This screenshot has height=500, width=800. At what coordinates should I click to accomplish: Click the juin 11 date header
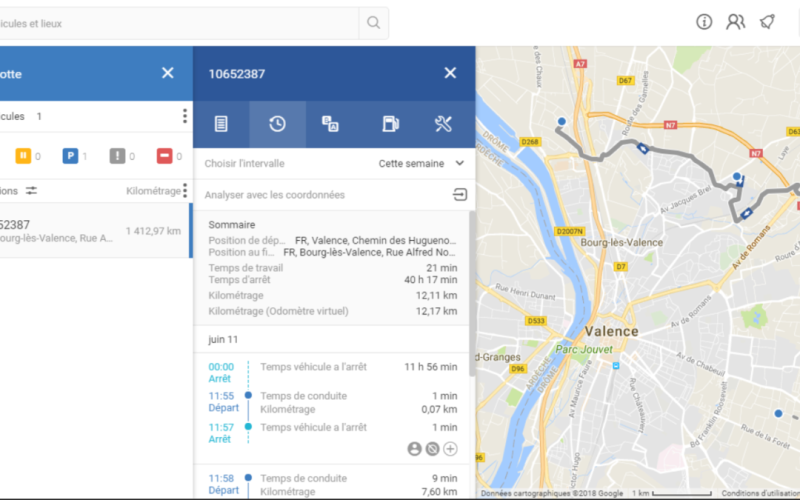coord(223,339)
